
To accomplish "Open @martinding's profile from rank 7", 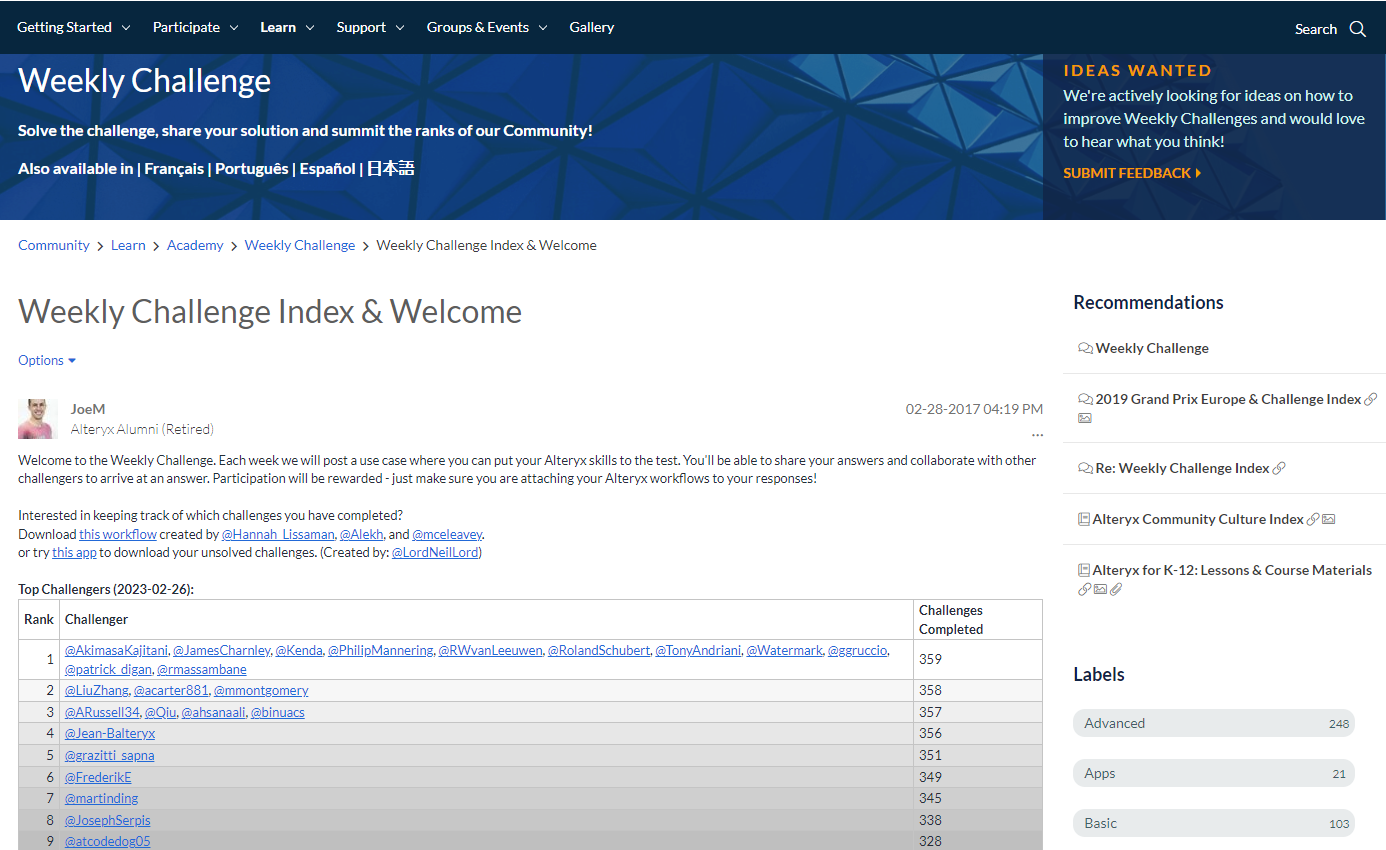I will click(101, 798).
